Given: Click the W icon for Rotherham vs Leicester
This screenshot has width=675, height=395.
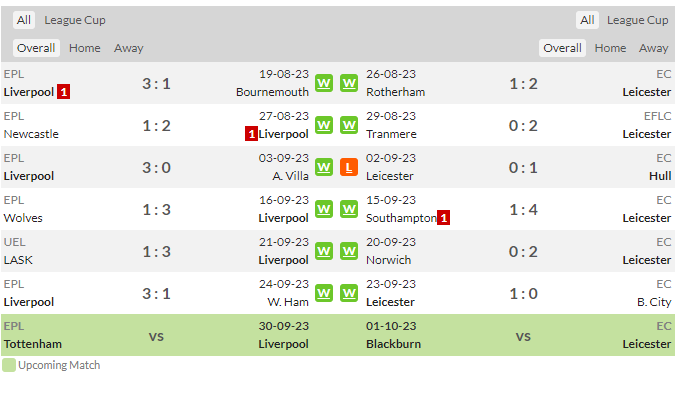Looking at the screenshot, I should pyautogui.click(x=349, y=83).
